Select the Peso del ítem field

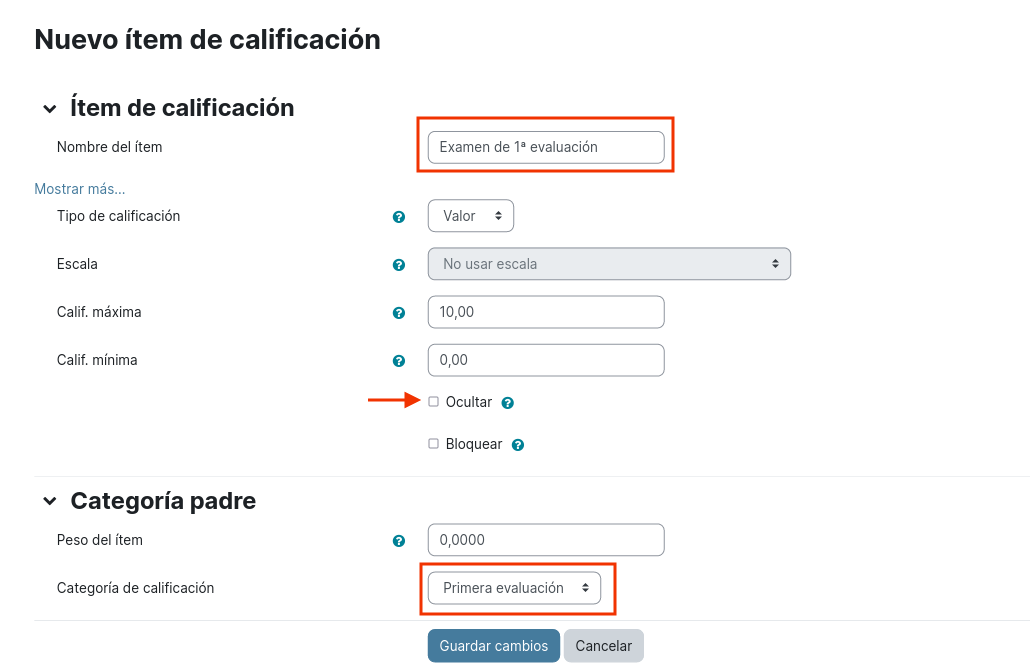pyautogui.click(x=546, y=540)
